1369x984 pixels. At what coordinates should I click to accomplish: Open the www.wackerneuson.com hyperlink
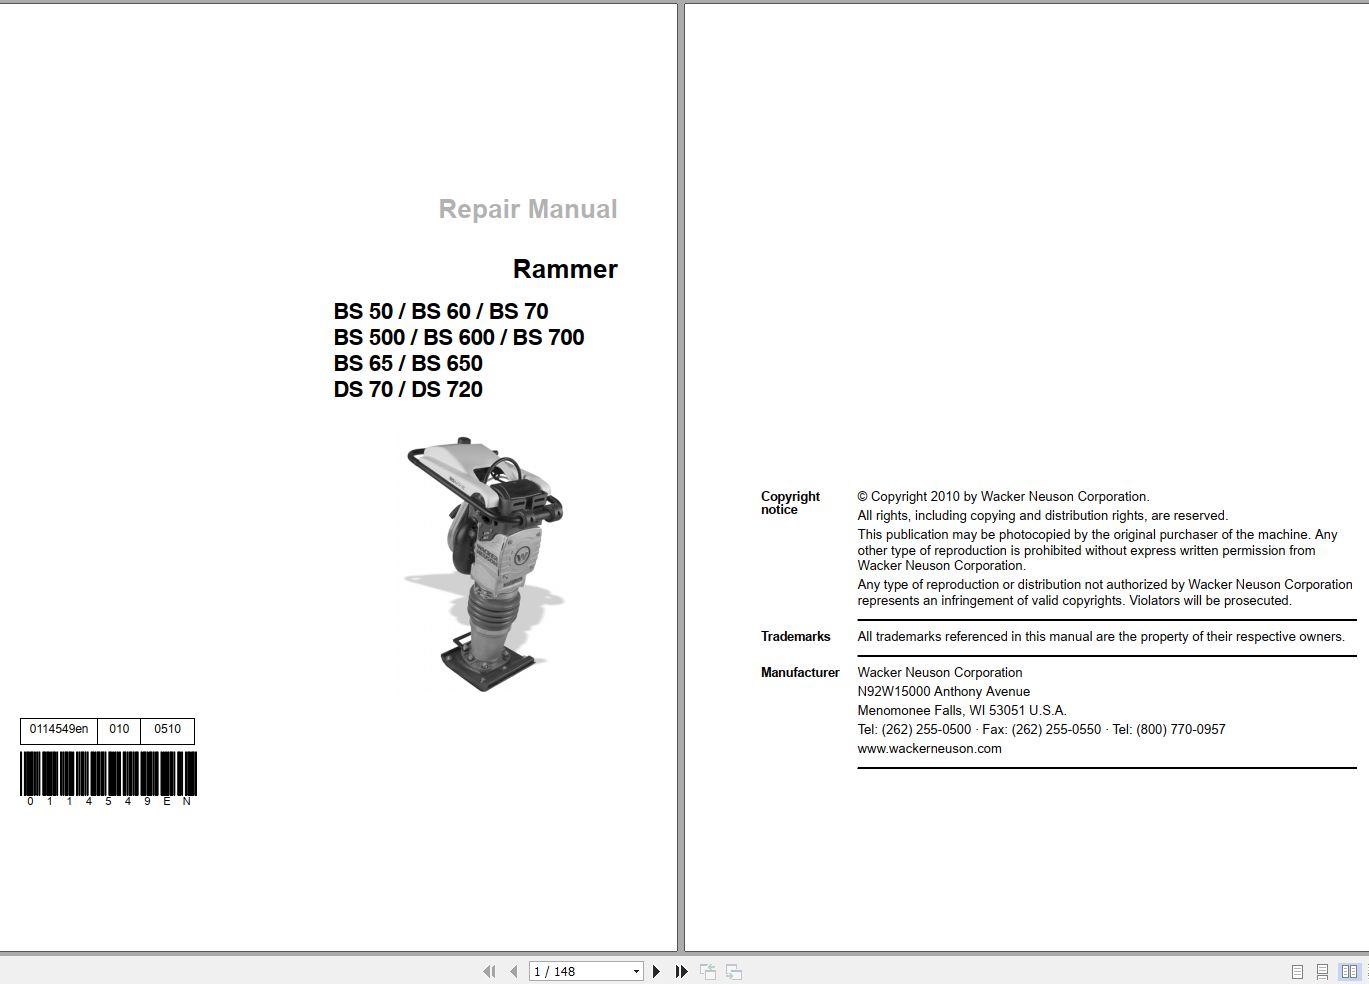928,748
